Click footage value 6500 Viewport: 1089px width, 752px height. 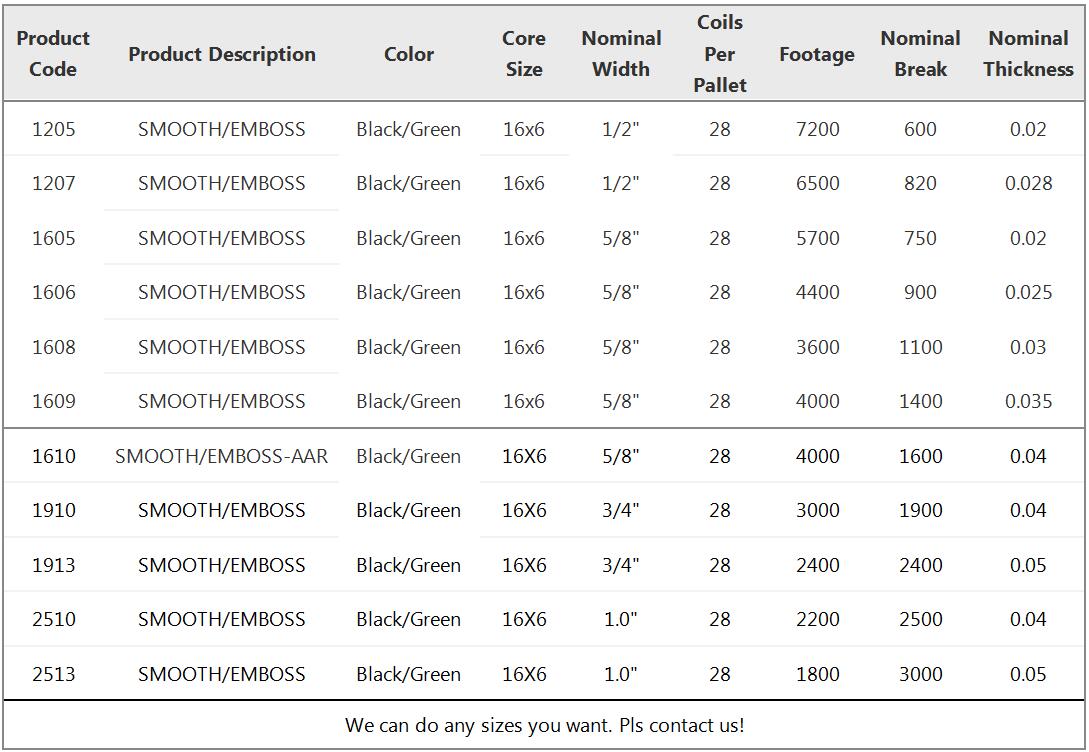tap(817, 183)
